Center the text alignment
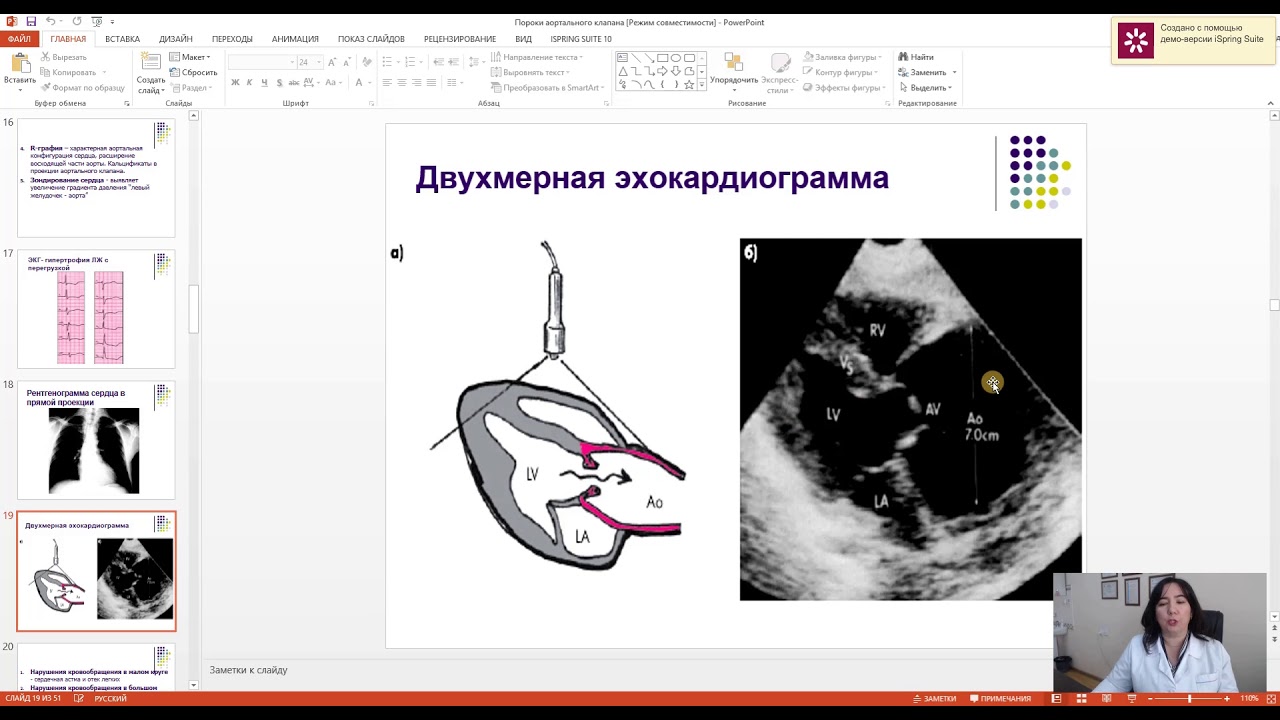Image resolution: width=1280 pixels, height=720 pixels. (x=402, y=82)
